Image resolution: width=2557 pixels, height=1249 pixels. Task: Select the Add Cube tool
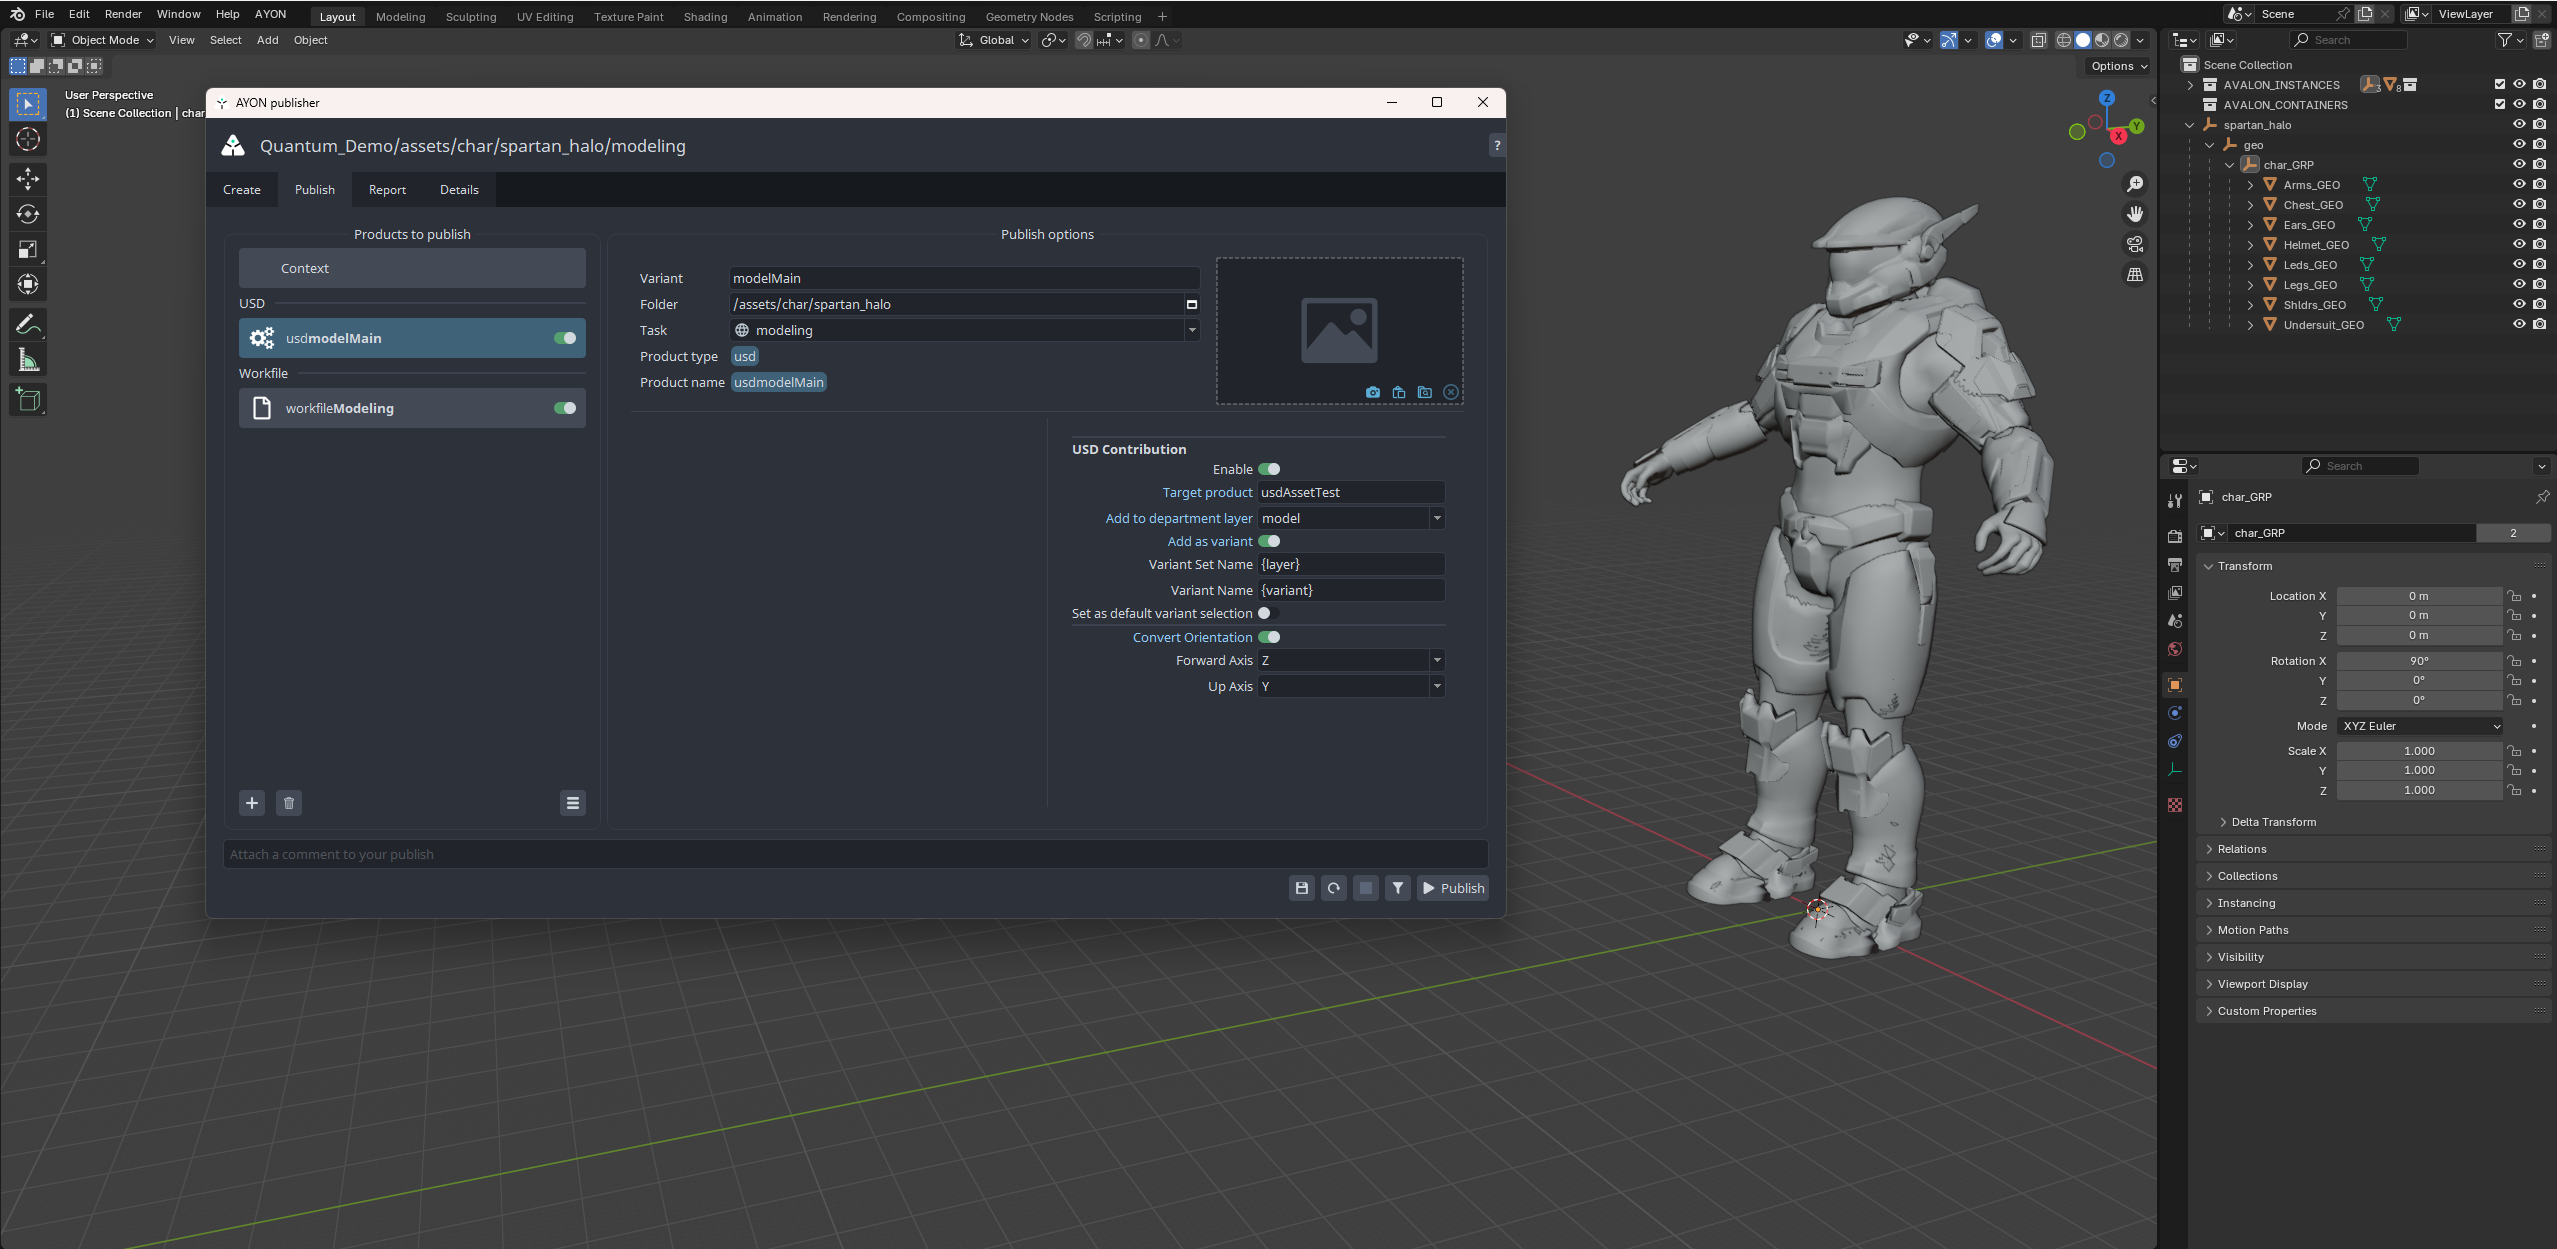pyautogui.click(x=28, y=400)
